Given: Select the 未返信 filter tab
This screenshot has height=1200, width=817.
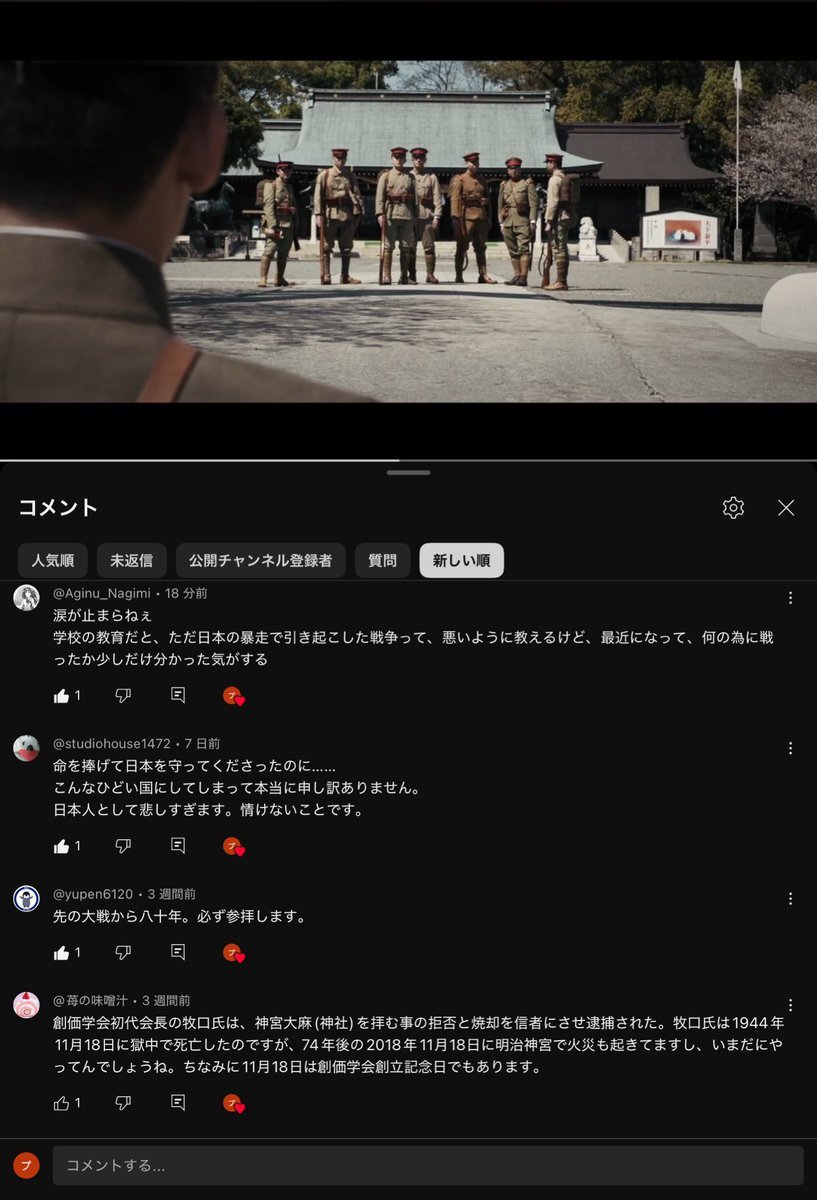Looking at the screenshot, I should [x=131, y=560].
